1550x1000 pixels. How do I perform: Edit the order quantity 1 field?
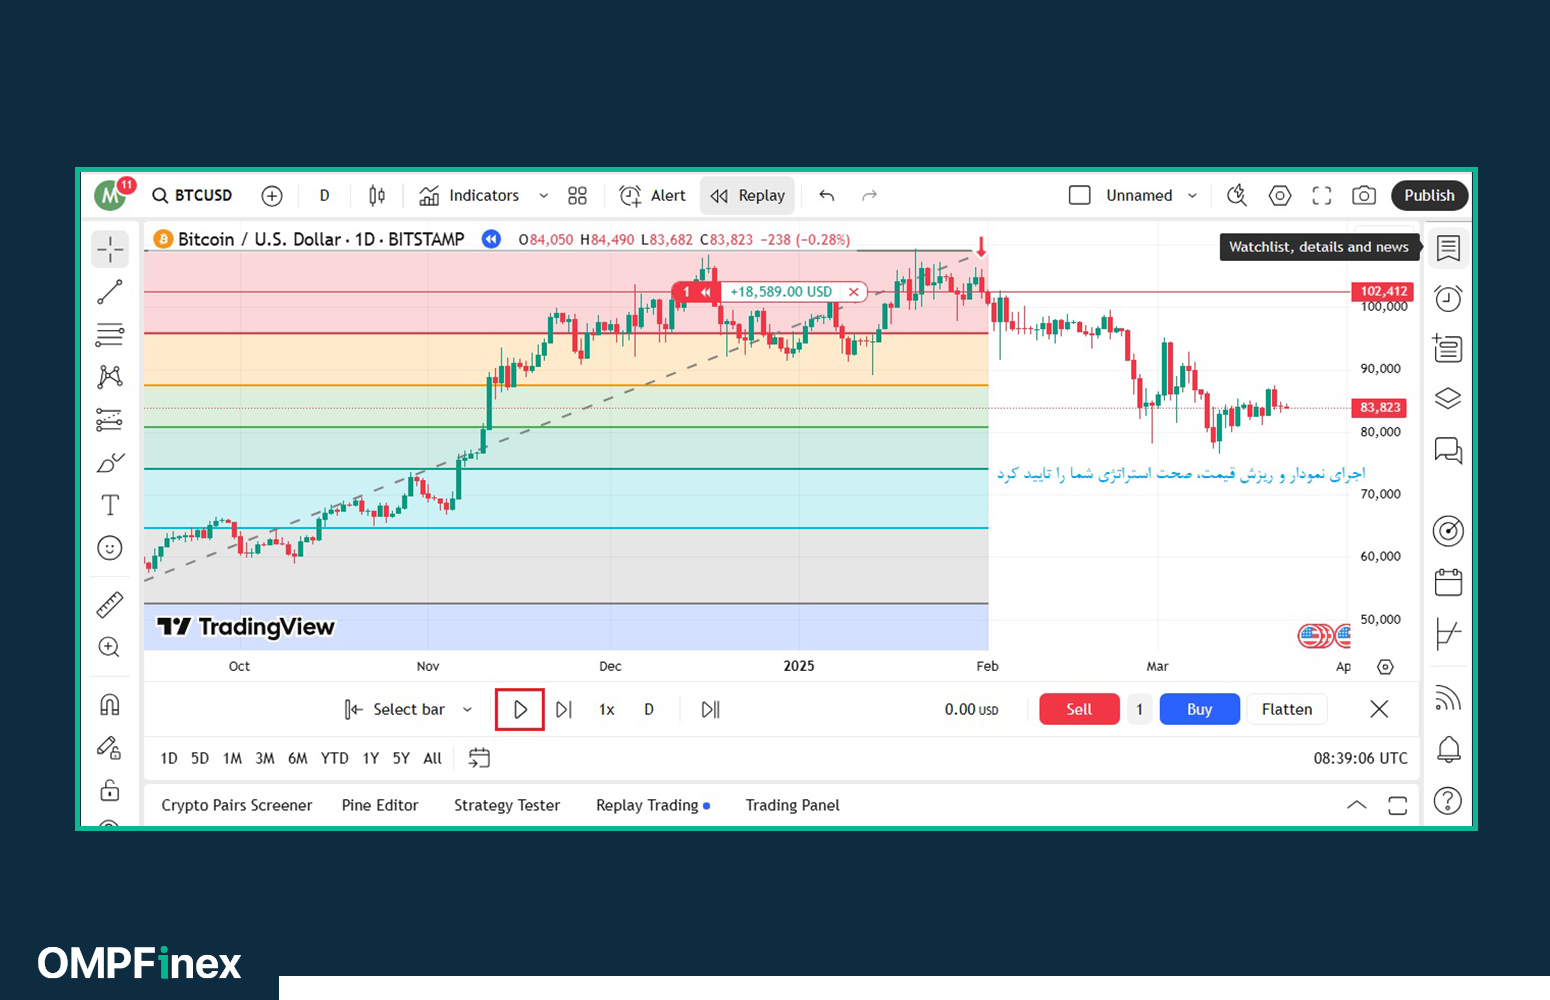tap(1139, 709)
